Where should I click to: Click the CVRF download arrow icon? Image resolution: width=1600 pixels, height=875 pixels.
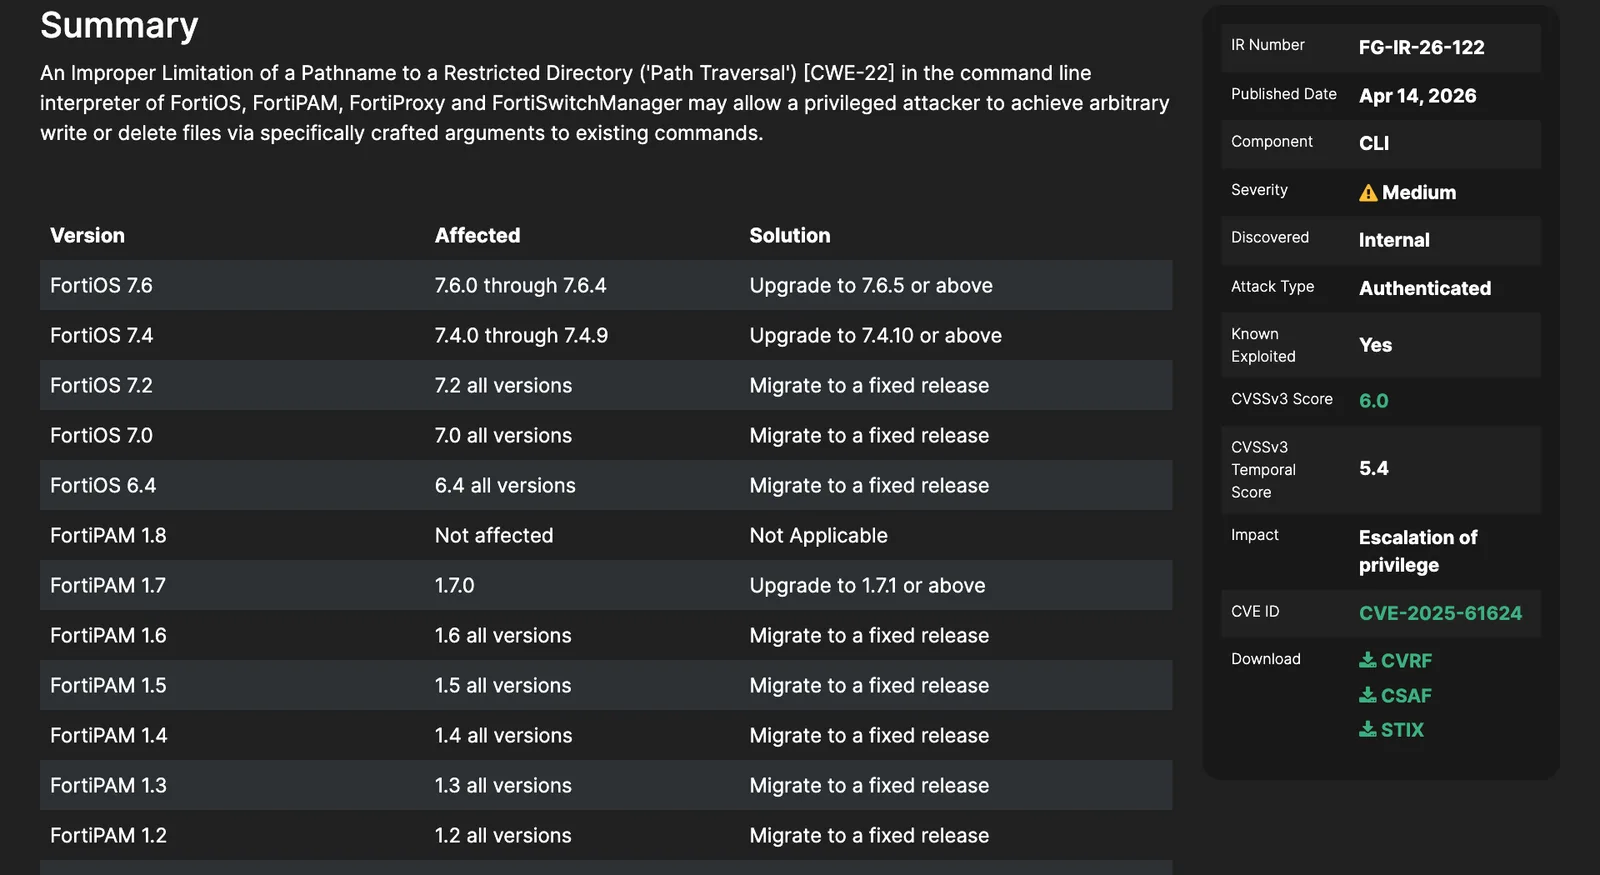coord(1368,660)
